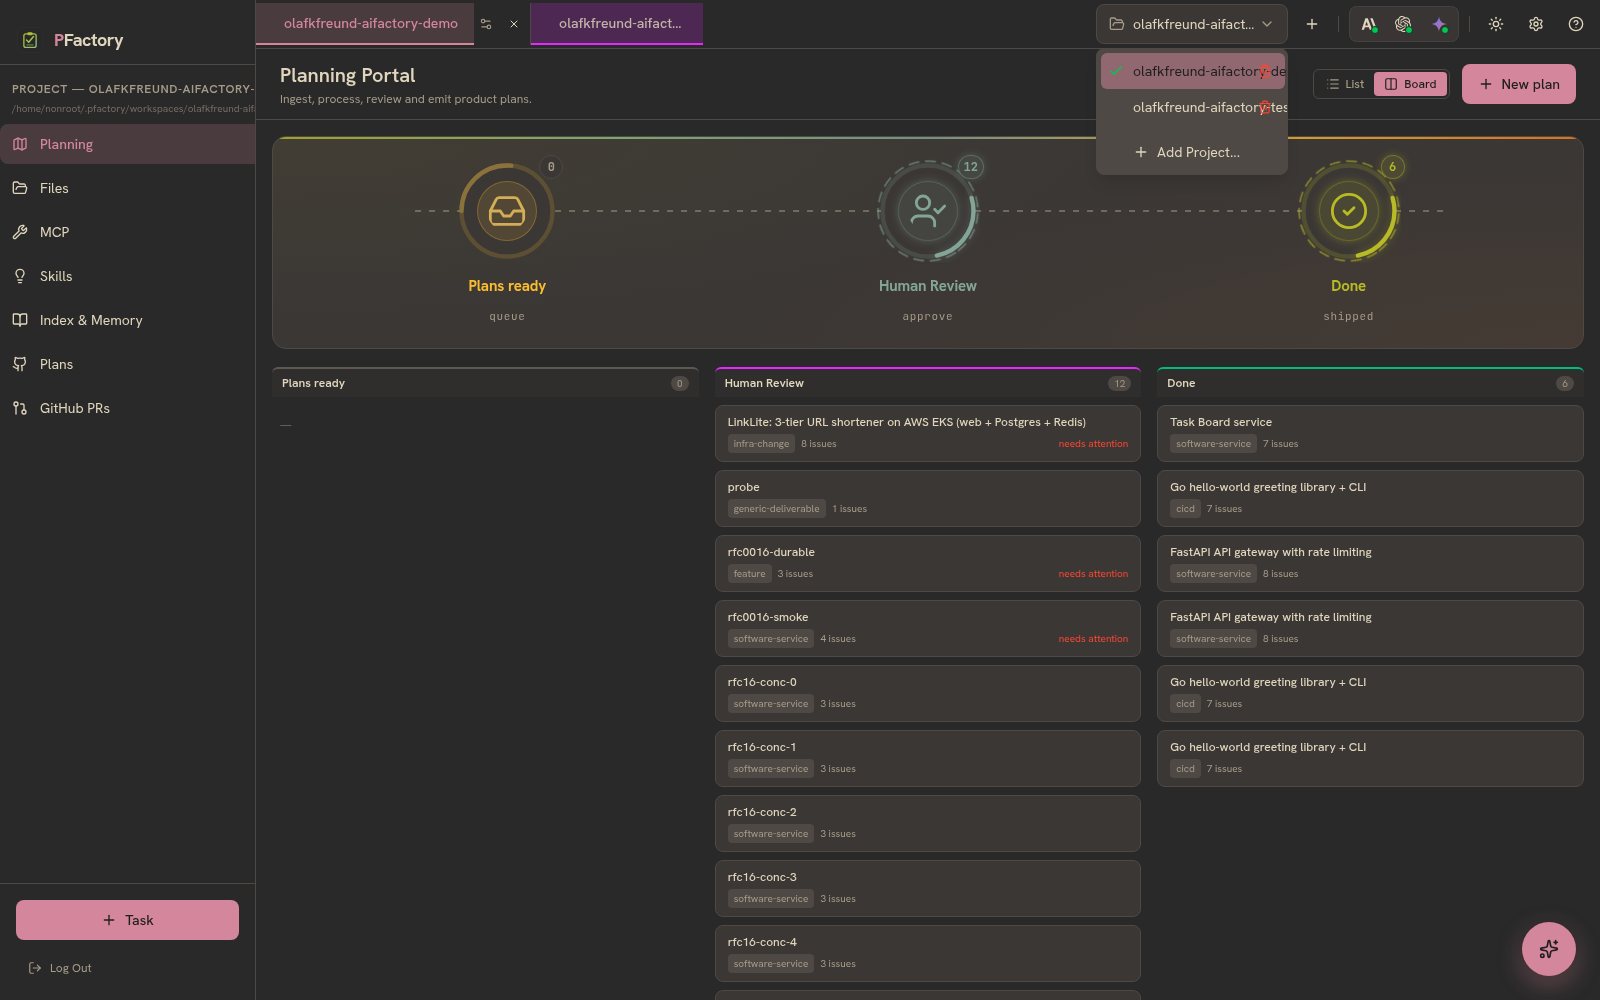
Task: Toggle the light/dark theme sun icon
Action: 1496,24
